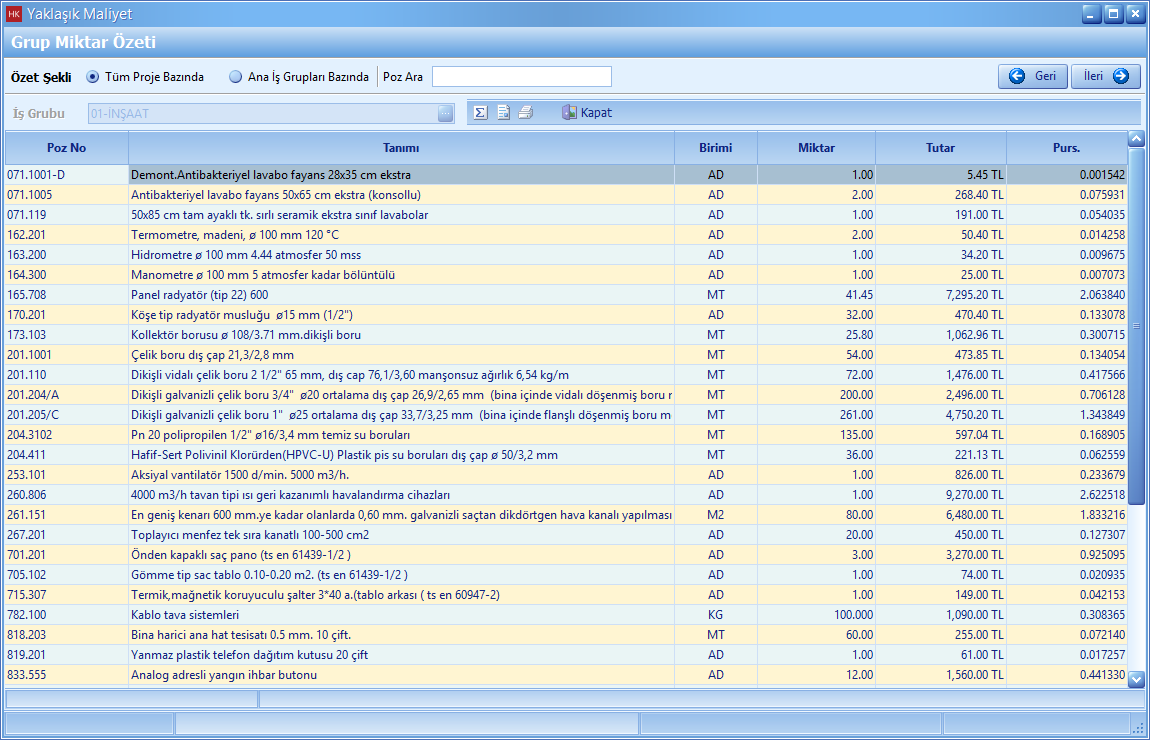Click the Kapat door icon
The height and width of the screenshot is (740, 1150).
coord(570,113)
